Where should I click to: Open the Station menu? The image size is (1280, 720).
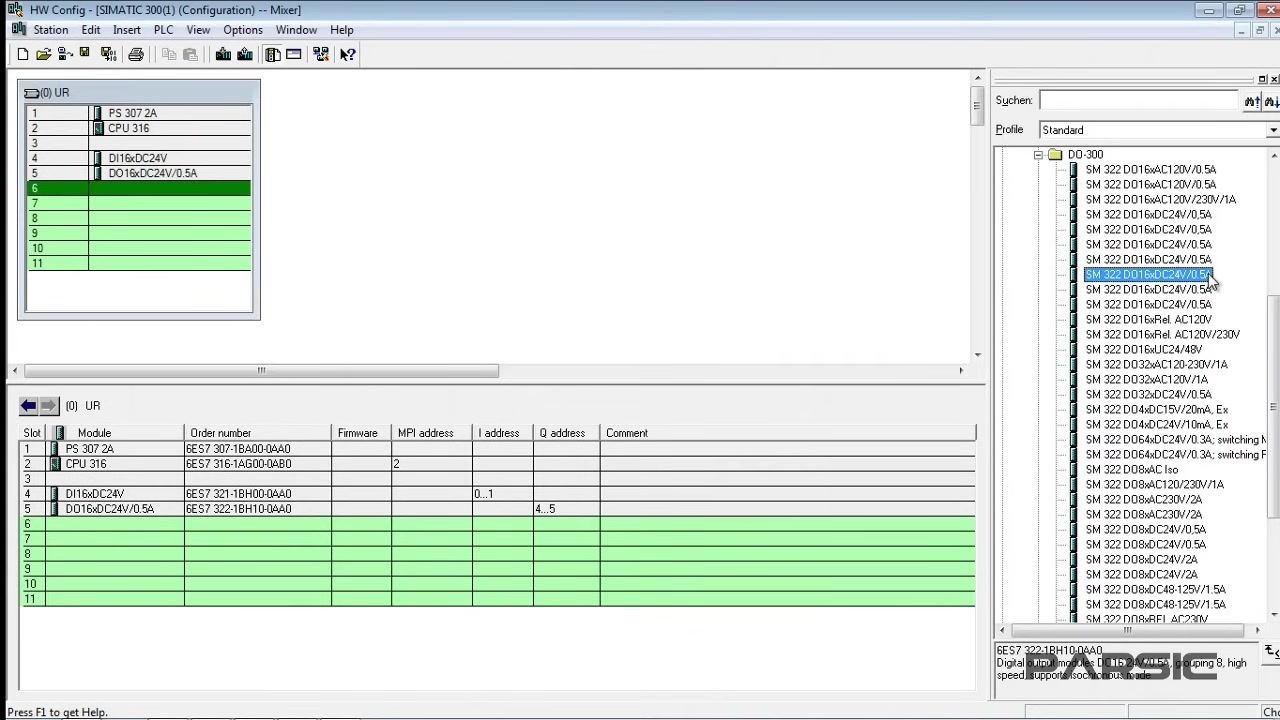(x=51, y=30)
